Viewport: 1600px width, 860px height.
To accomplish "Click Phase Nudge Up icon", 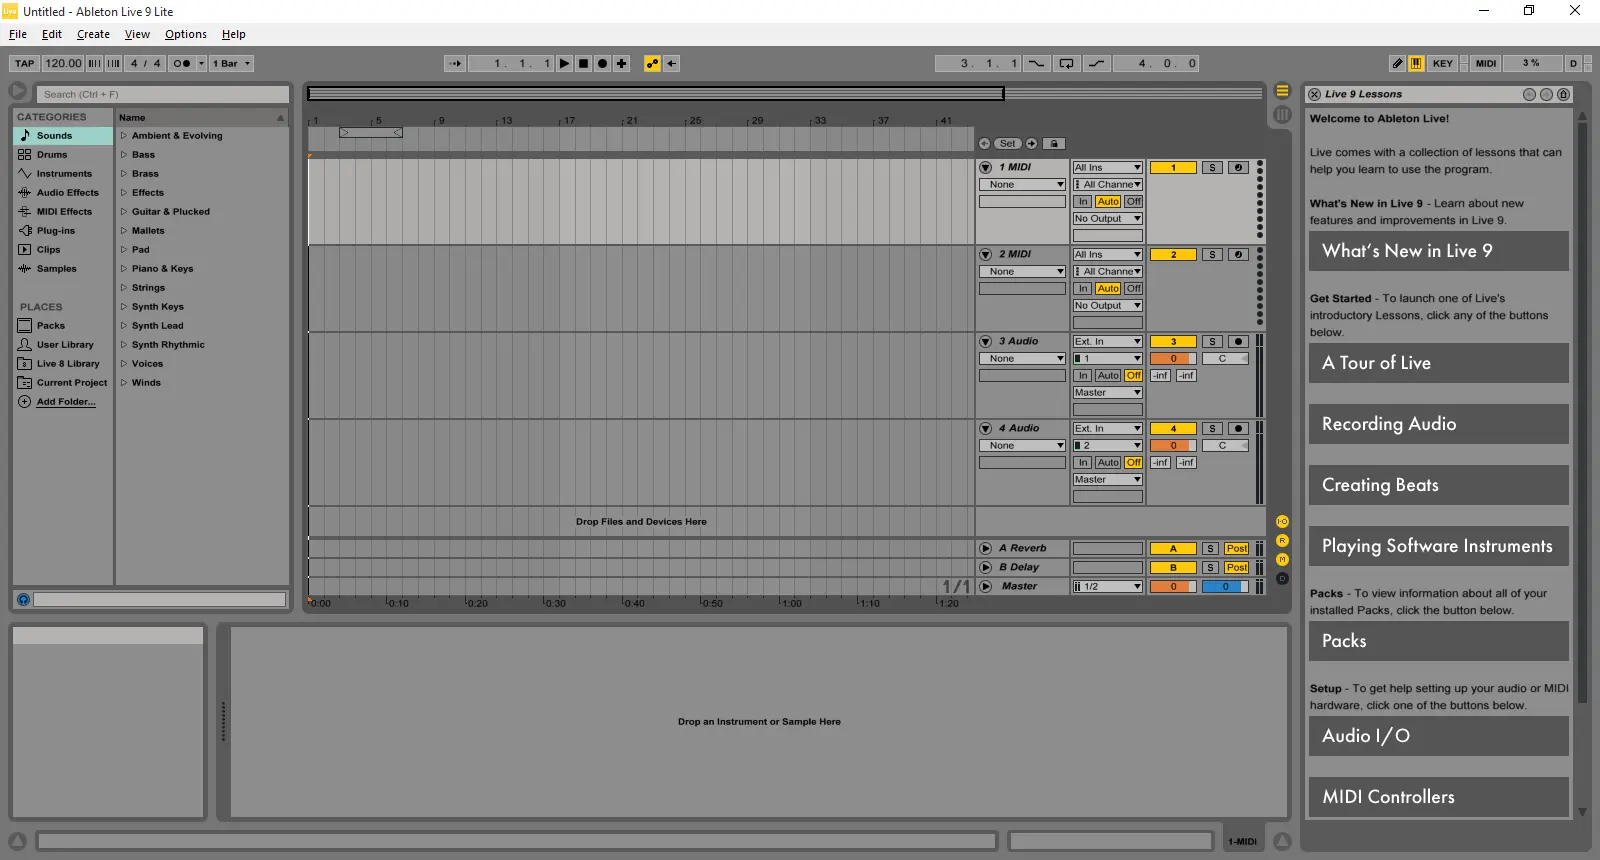I will (114, 63).
